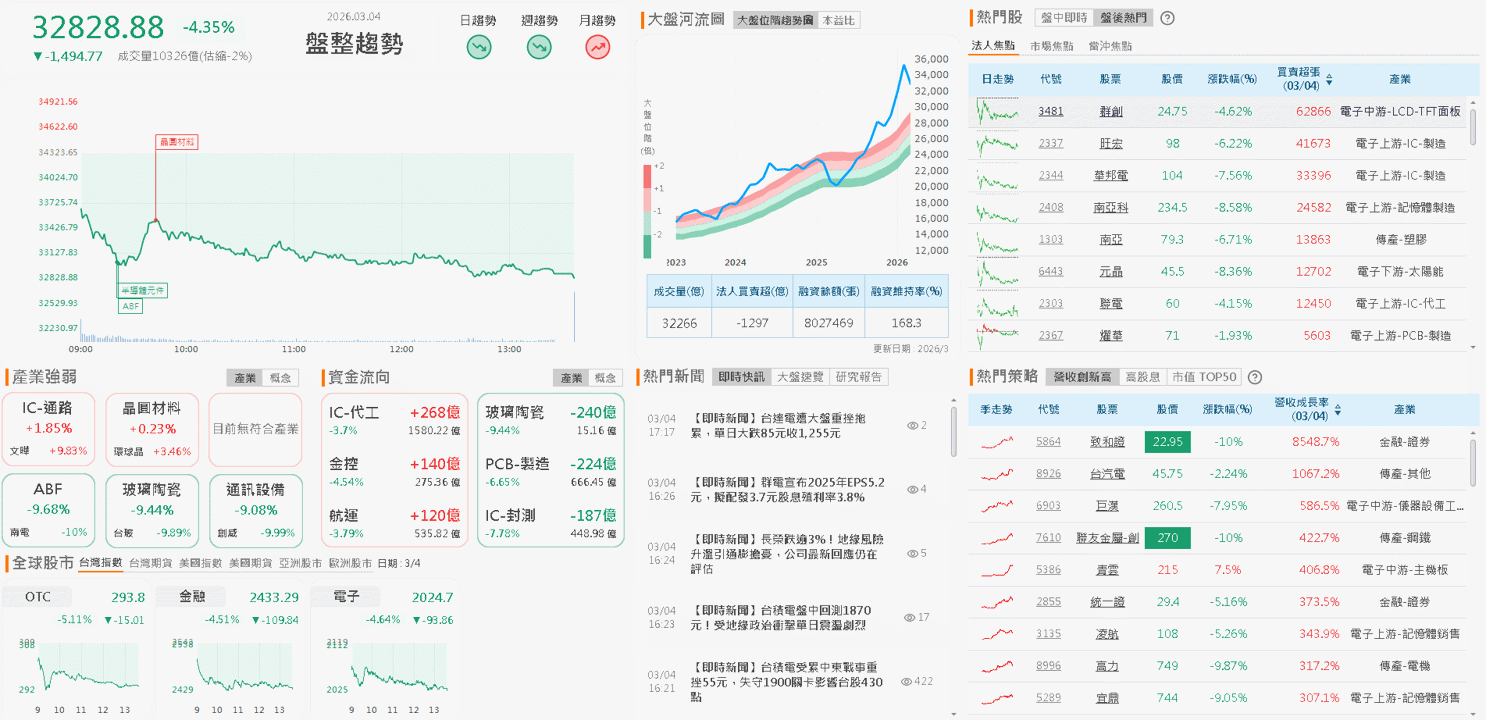Click the eye view-count icon showing 17
1486x720 pixels.
[910, 617]
